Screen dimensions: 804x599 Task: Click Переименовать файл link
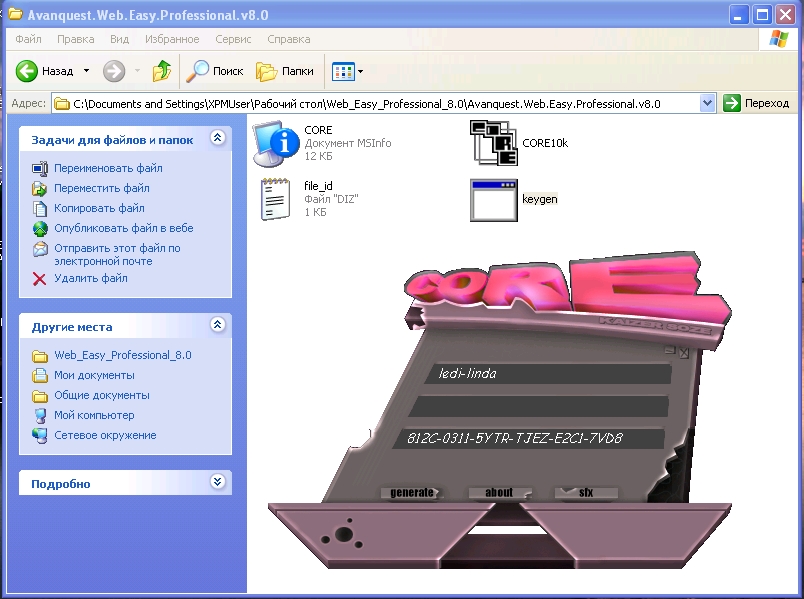point(108,168)
